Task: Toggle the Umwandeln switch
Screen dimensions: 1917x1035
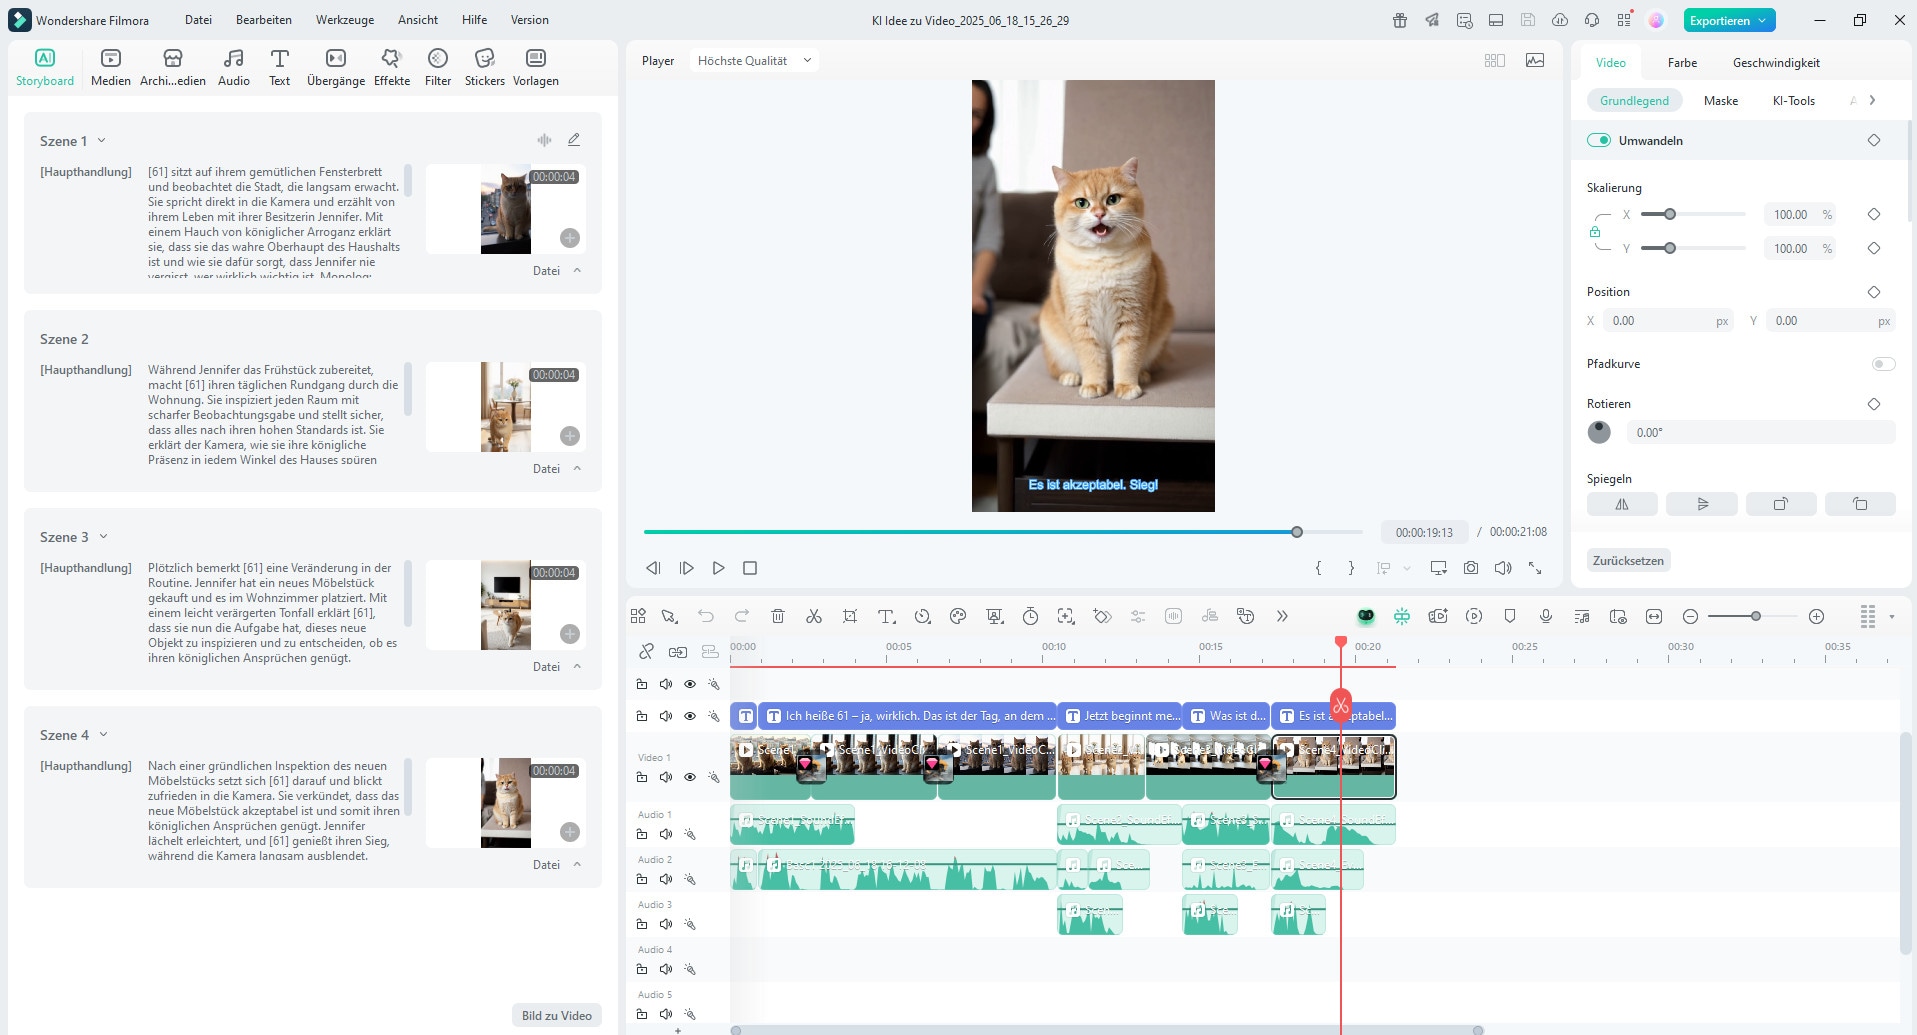Action: click(x=1599, y=140)
